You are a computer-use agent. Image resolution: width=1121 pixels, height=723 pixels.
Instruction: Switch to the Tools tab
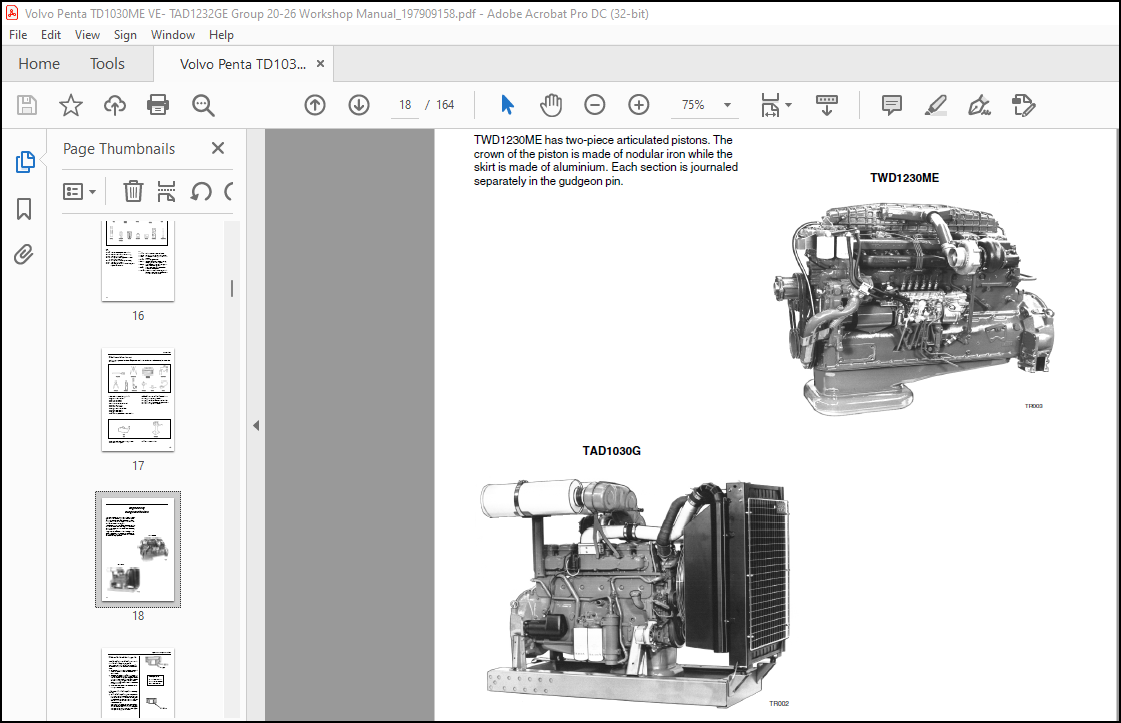pos(107,64)
